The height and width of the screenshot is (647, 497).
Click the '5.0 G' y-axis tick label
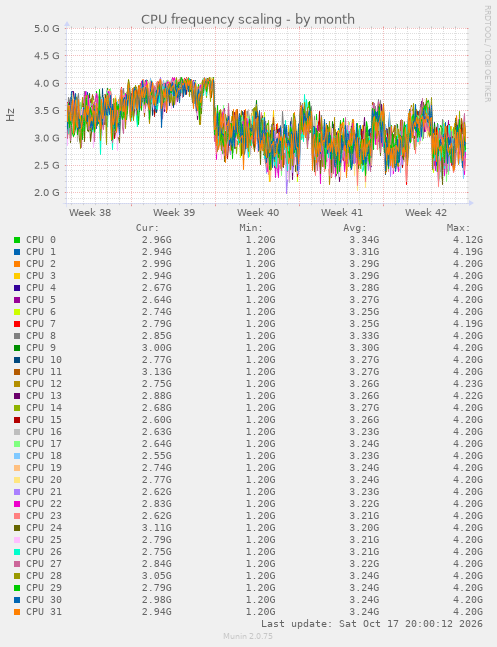point(47,28)
